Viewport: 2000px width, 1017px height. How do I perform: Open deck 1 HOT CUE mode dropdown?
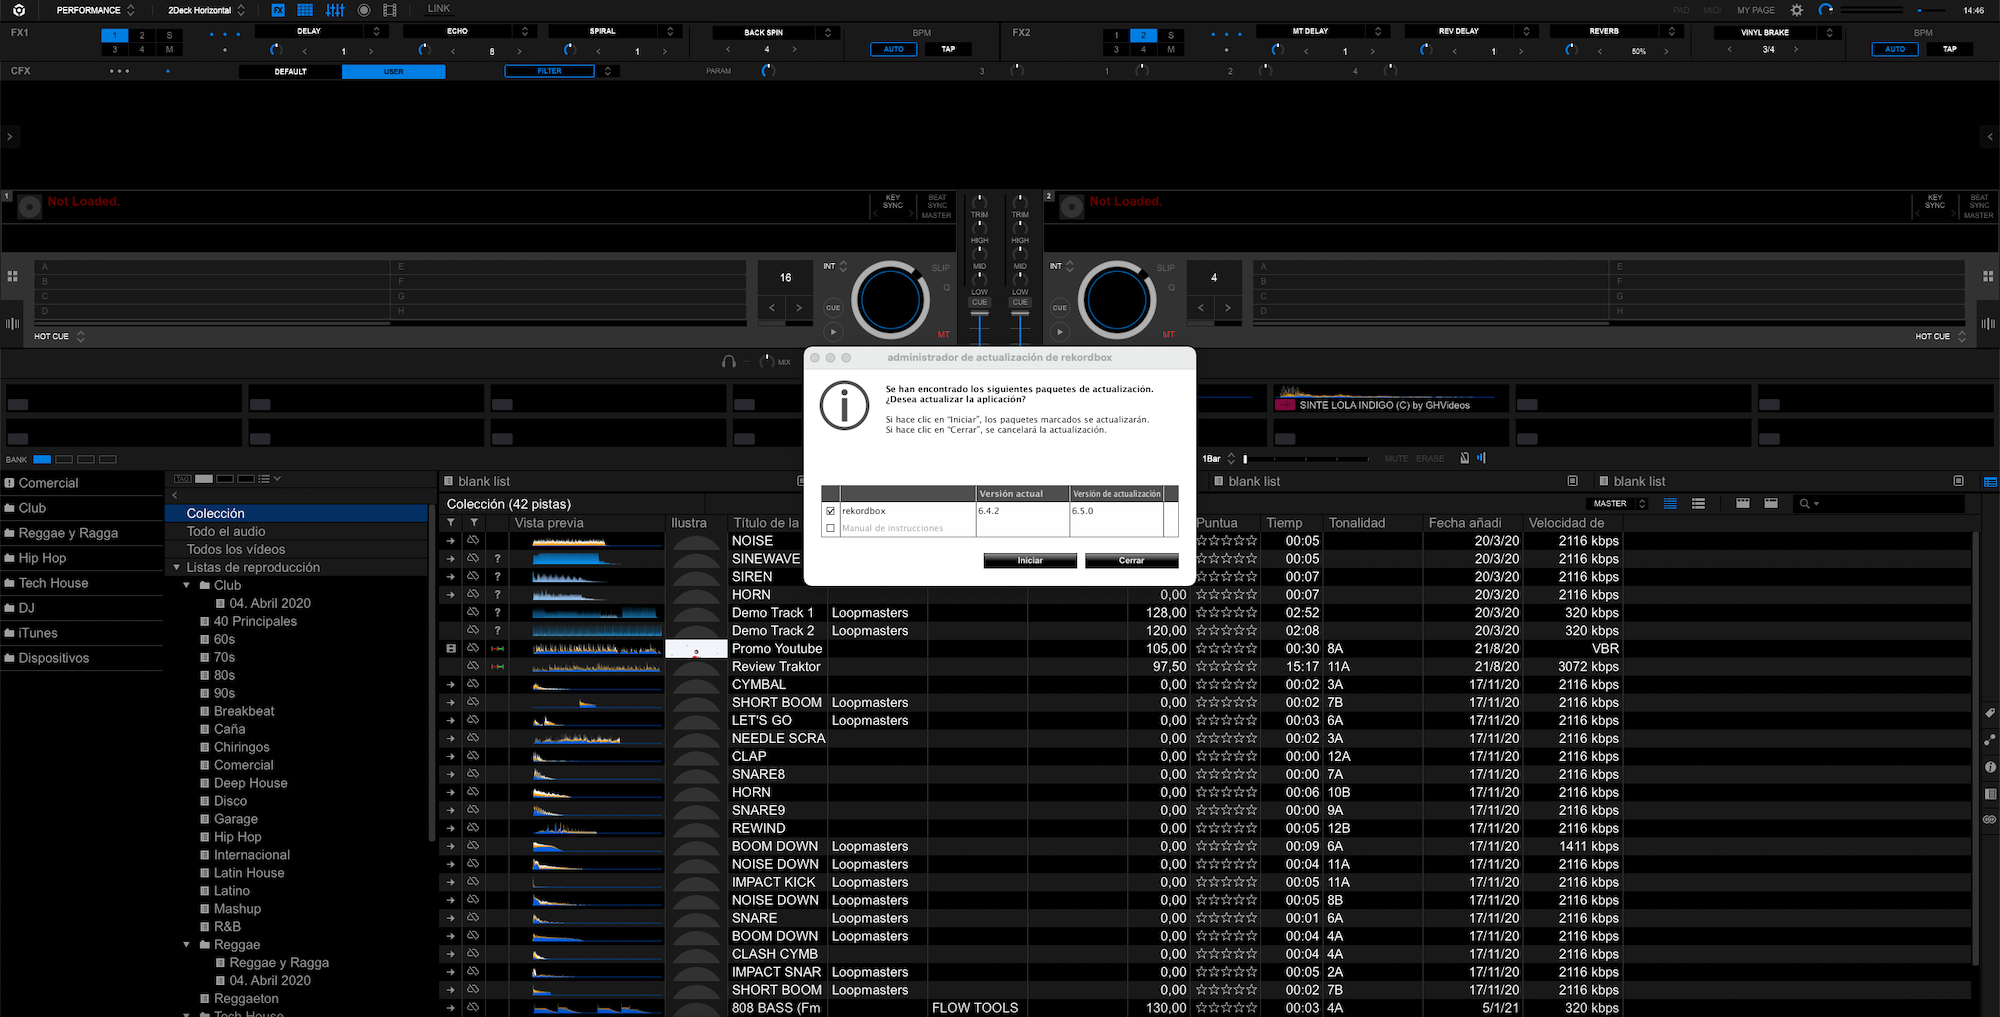[59, 336]
